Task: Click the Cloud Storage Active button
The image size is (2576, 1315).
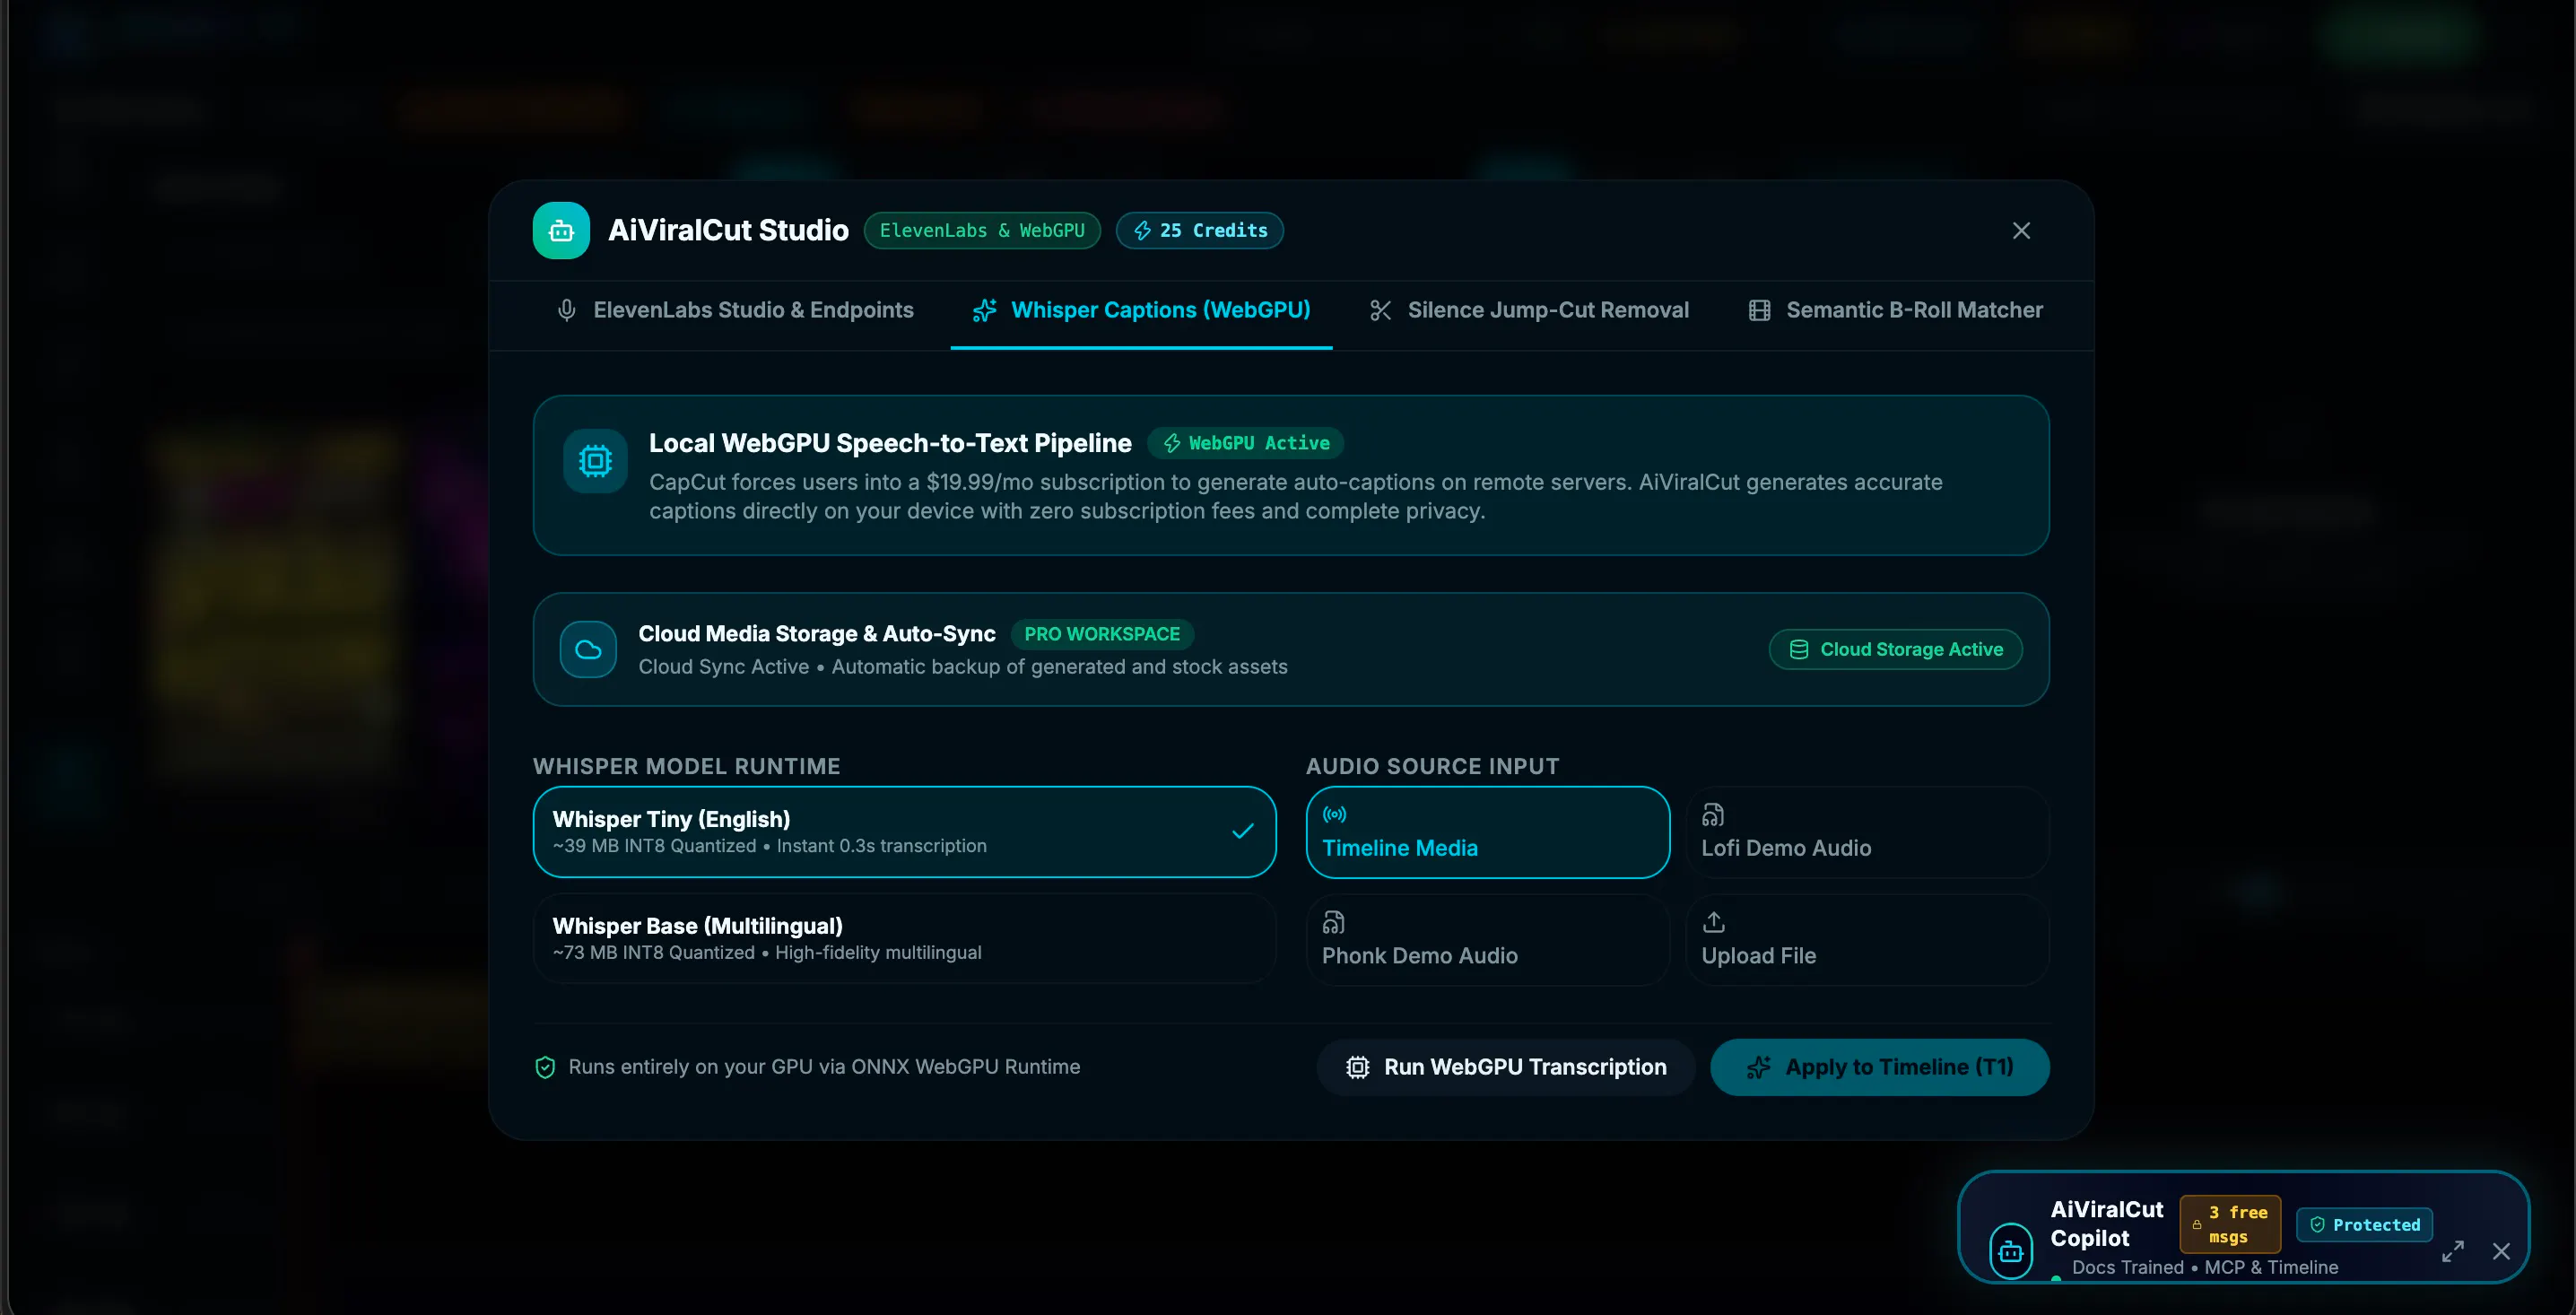Action: [1895, 650]
